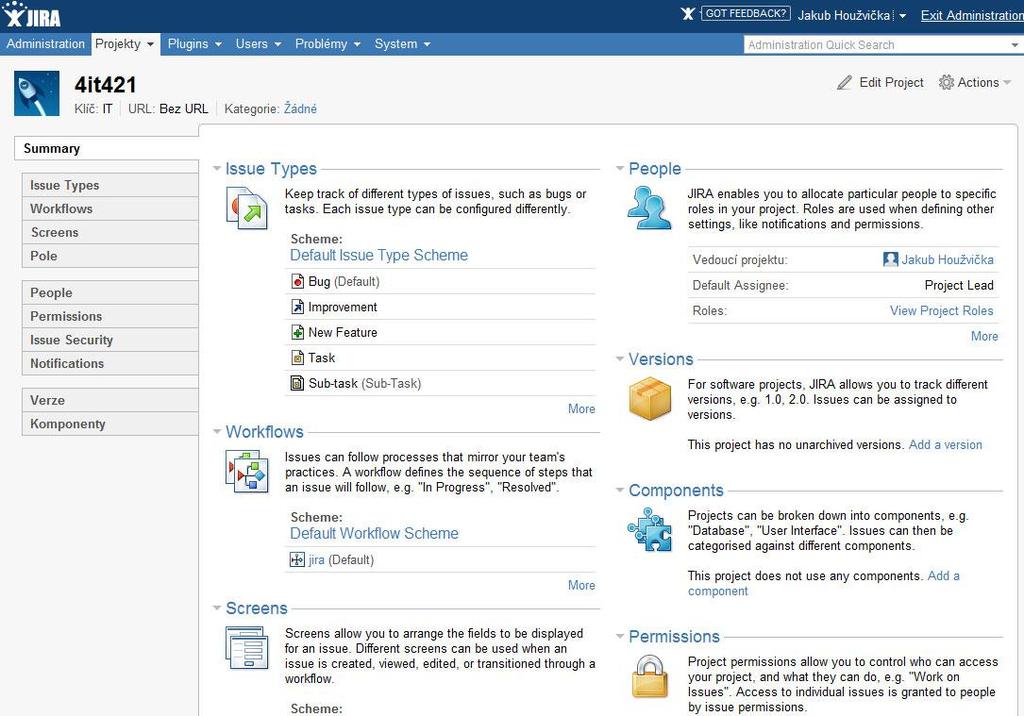The height and width of the screenshot is (716, 1024).
Task: Open the Actions dropdown
Action: pos(975,82)
